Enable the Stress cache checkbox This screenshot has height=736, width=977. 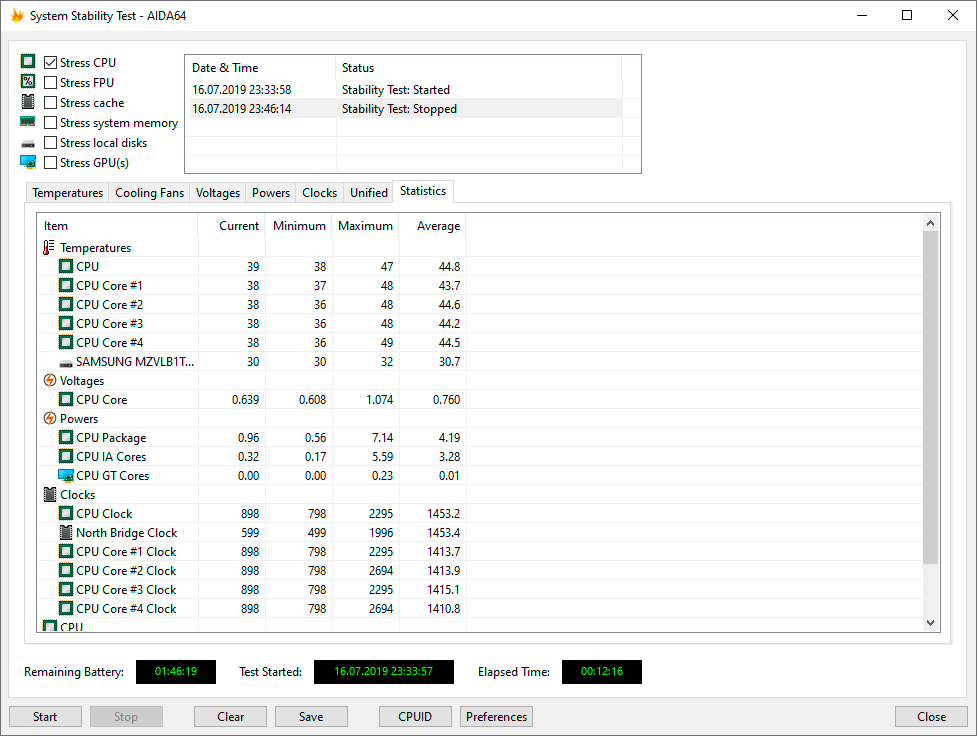tap(50, 102)
